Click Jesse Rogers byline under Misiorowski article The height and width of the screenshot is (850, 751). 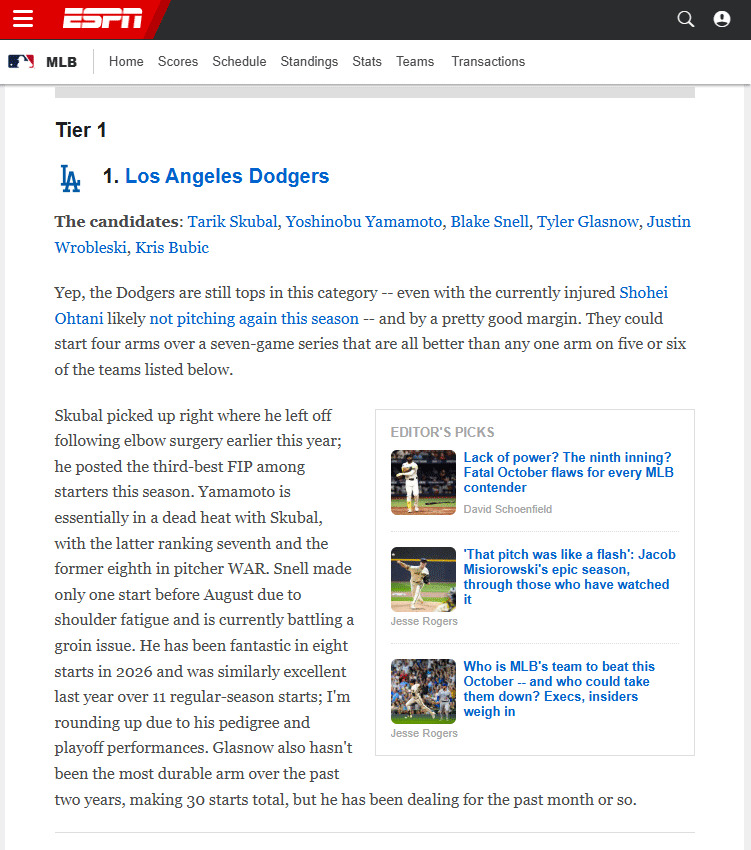(424, 621)
